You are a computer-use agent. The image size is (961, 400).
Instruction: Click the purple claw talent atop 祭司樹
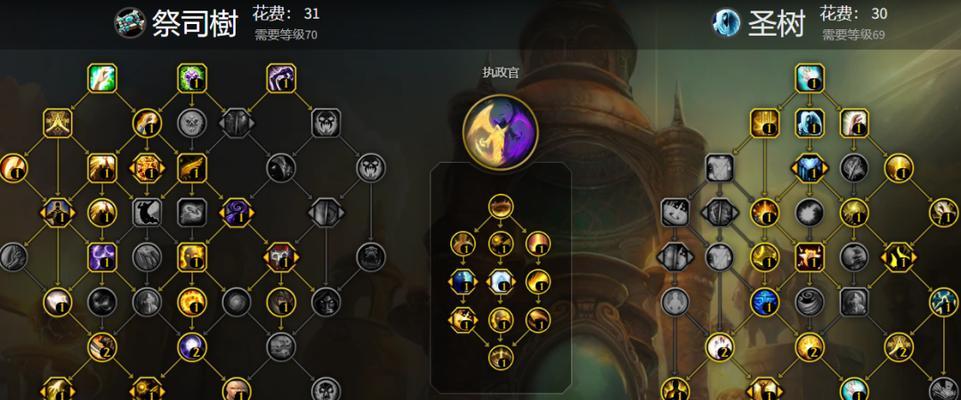pos(281,78)
